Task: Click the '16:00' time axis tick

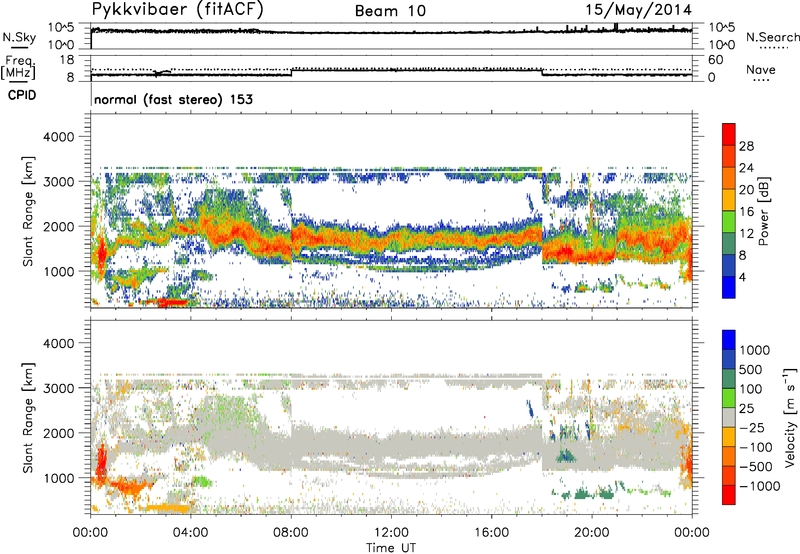Action: (491, 533)
